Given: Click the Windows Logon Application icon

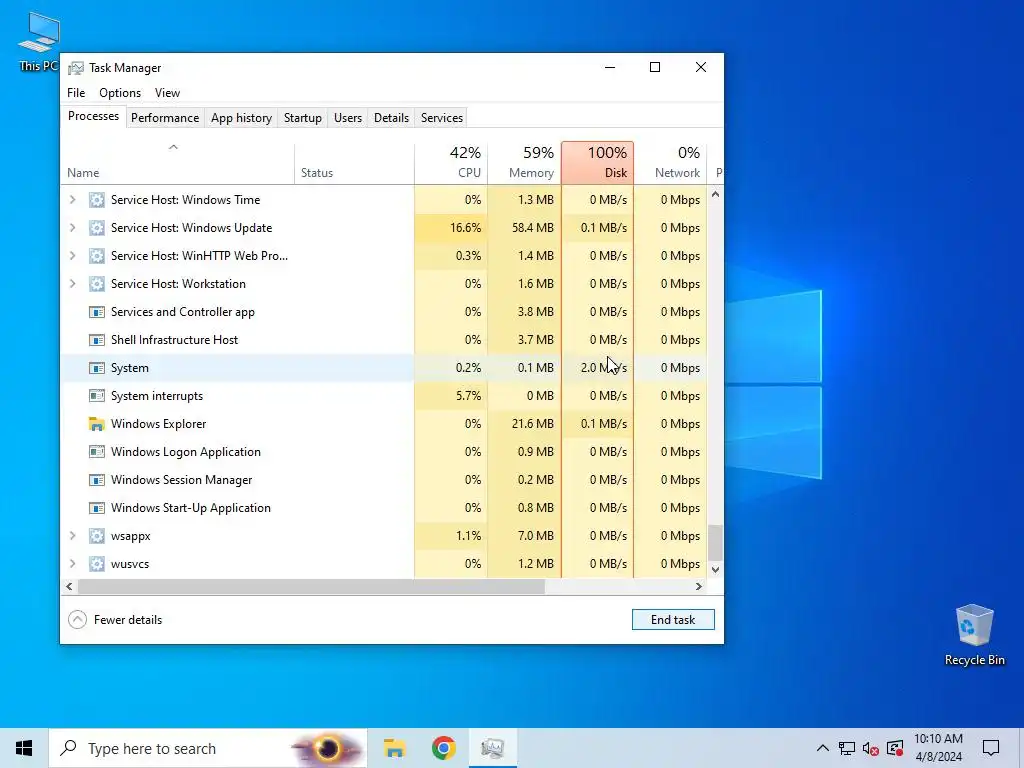Looking at the screenshot, I should pyautogui.click(x=97, y=452).
